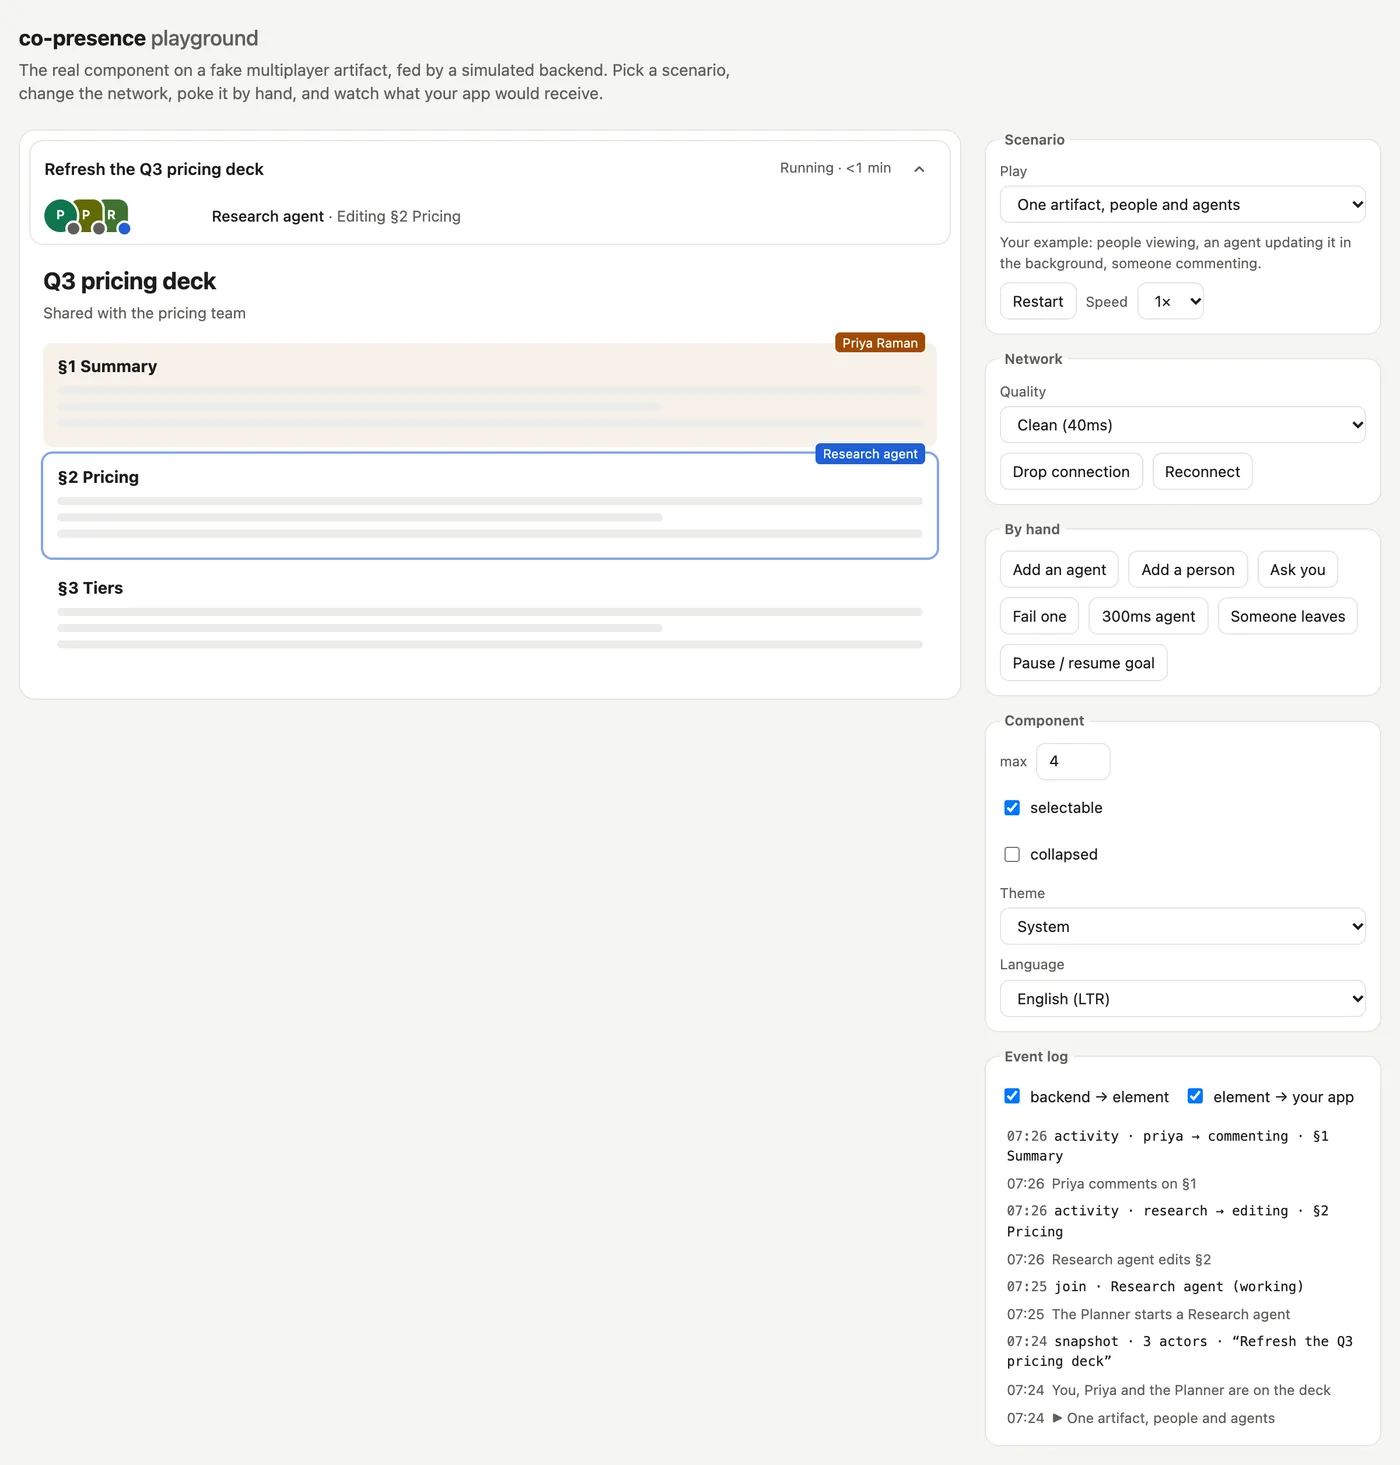Viewport: 1400px width, 1465px height.
Task: Click Add a person
Action: pos(1188,569)
